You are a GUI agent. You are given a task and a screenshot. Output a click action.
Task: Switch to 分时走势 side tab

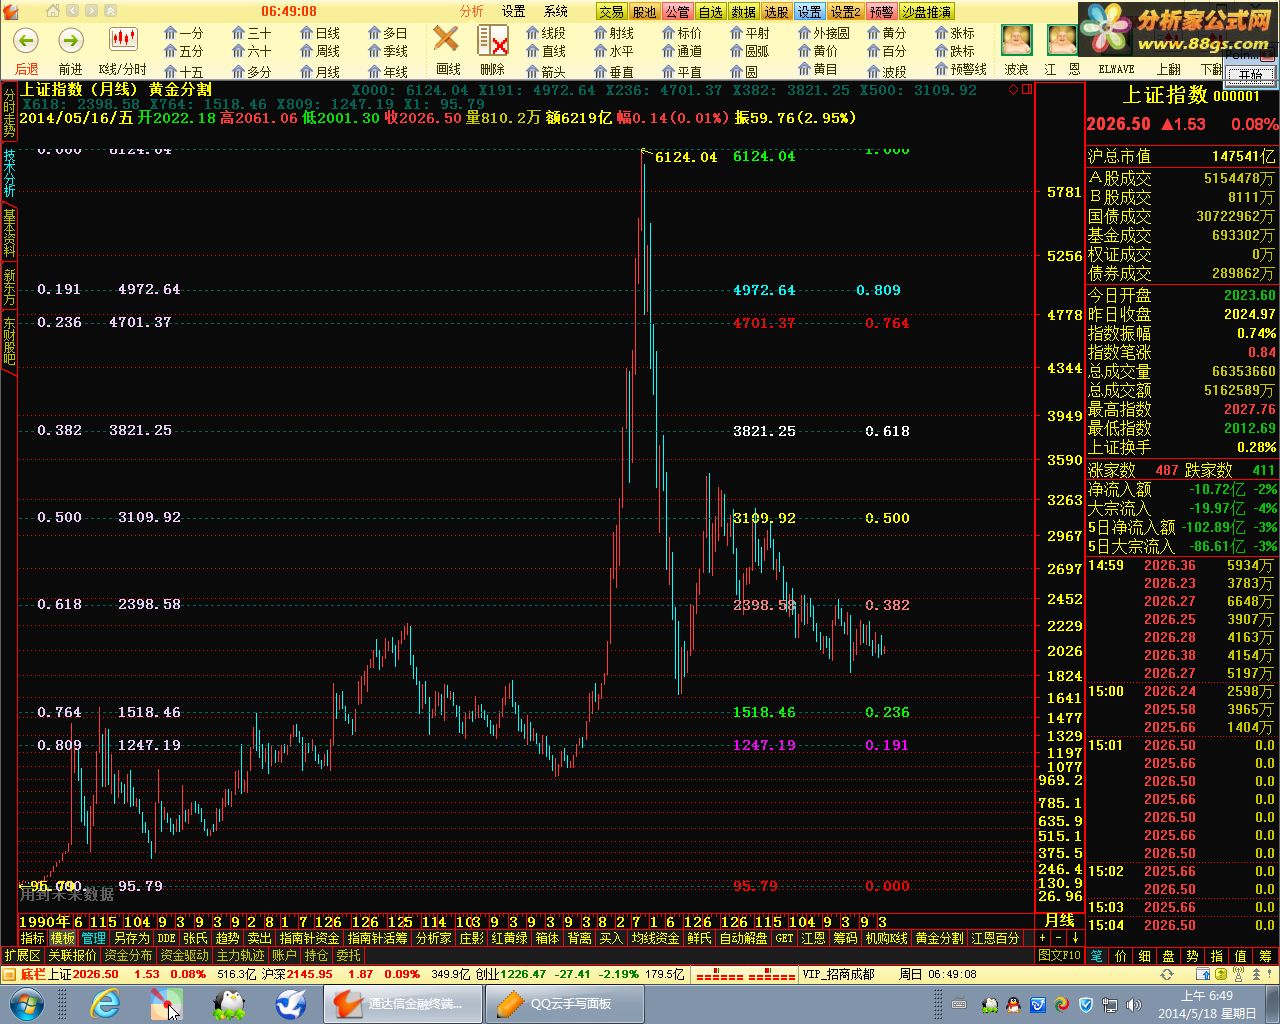[9, 113]
